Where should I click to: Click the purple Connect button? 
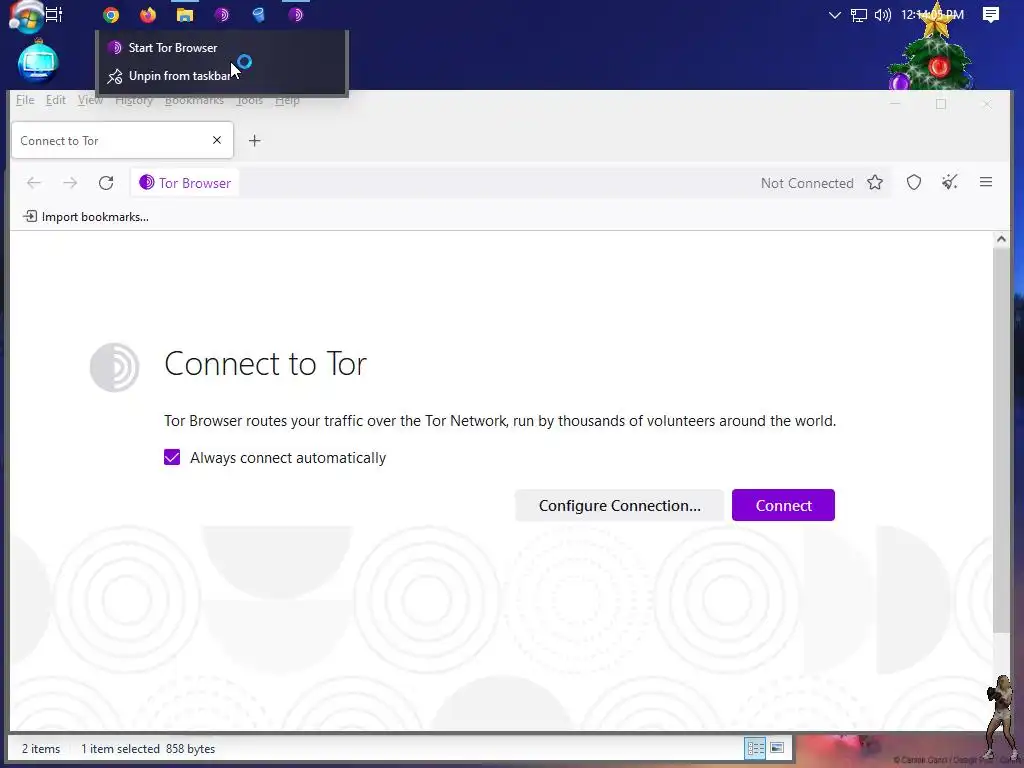click(783, 505)
